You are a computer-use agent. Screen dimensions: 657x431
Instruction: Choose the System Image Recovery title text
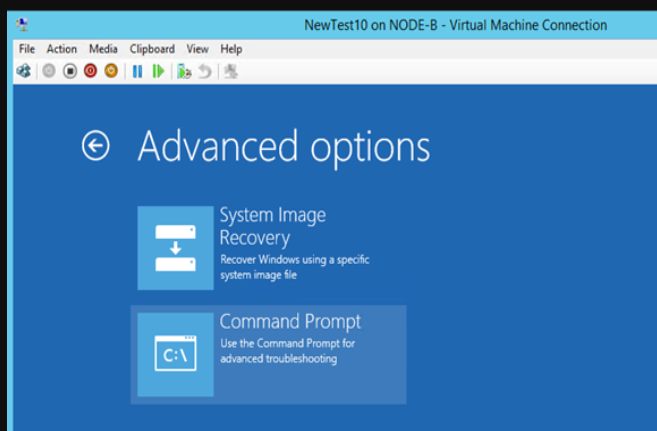[273, 227]
